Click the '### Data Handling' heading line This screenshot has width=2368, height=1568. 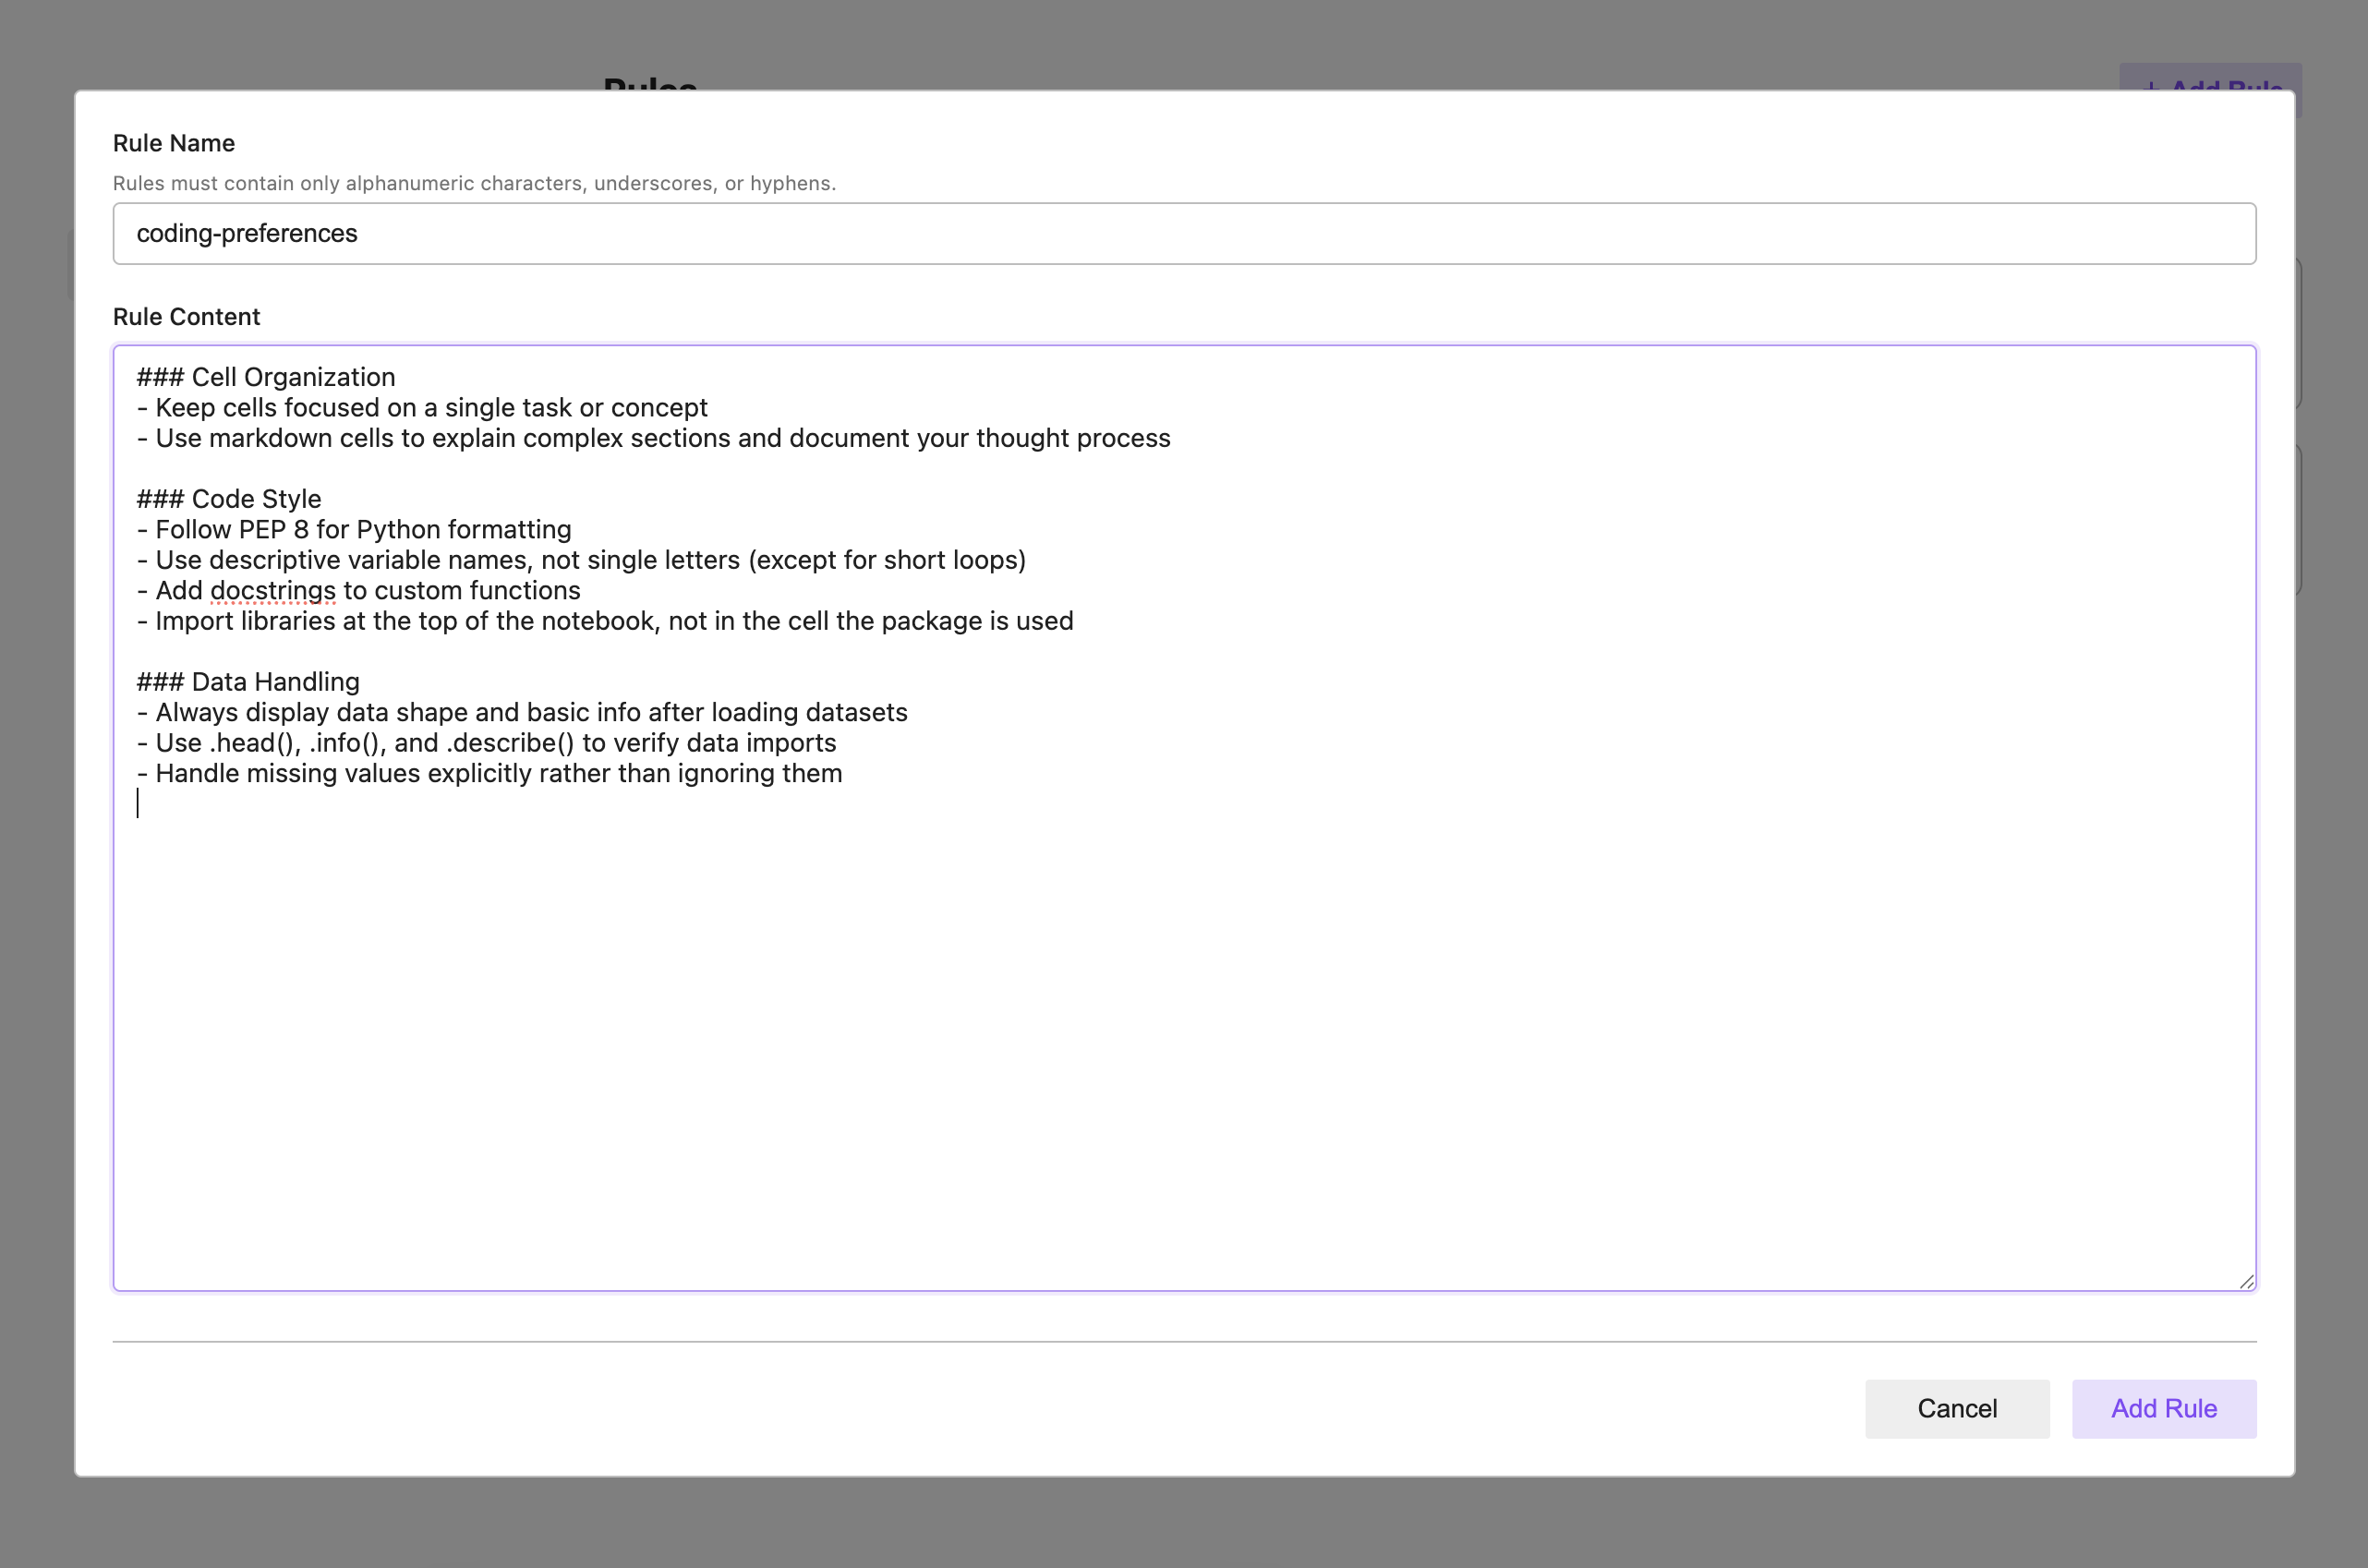[248, 682]
